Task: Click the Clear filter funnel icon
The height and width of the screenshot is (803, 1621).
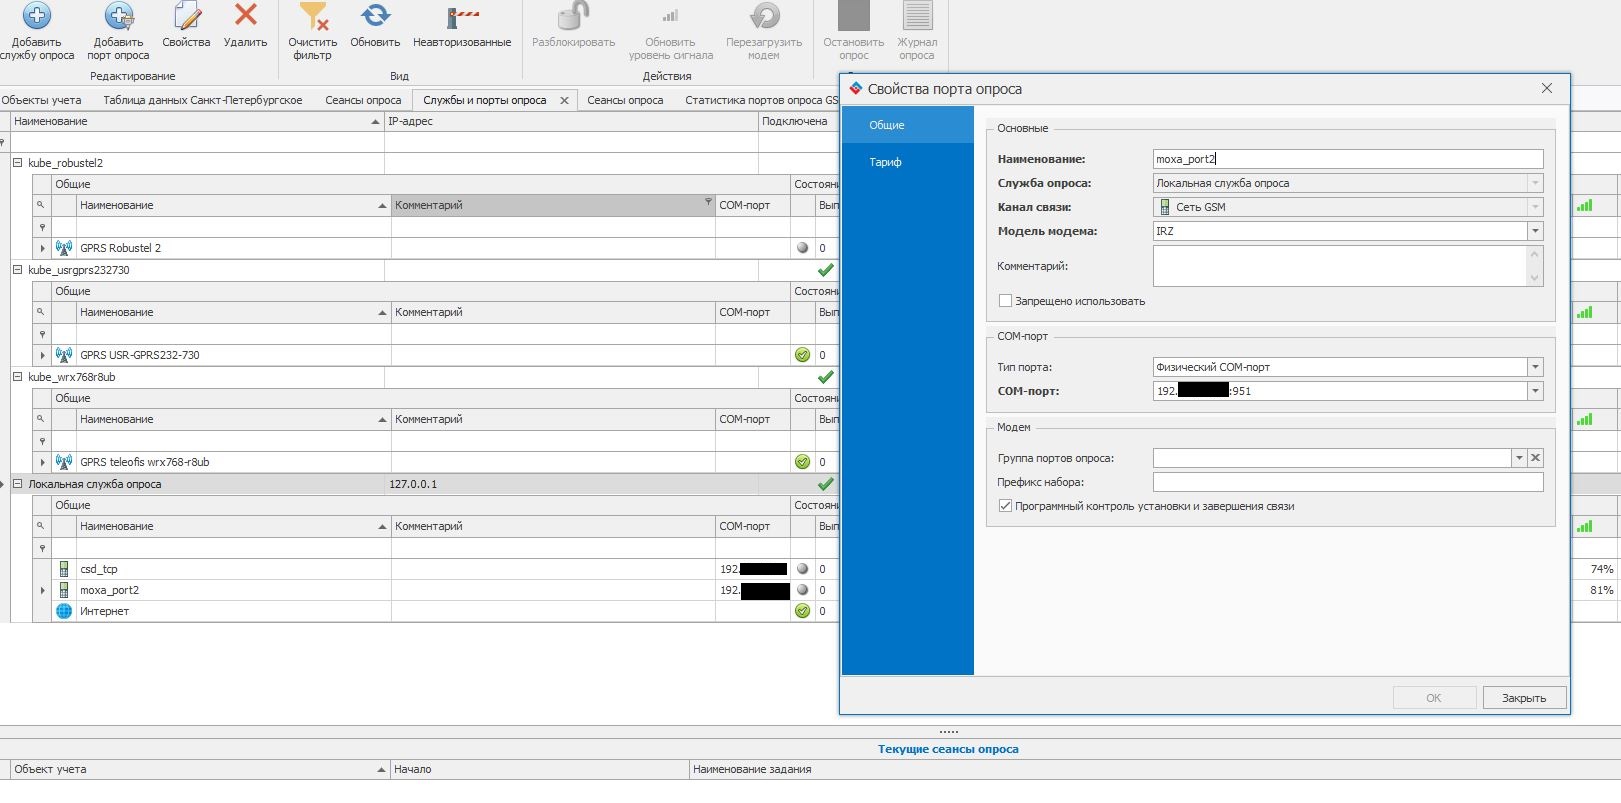Action: 313,17
